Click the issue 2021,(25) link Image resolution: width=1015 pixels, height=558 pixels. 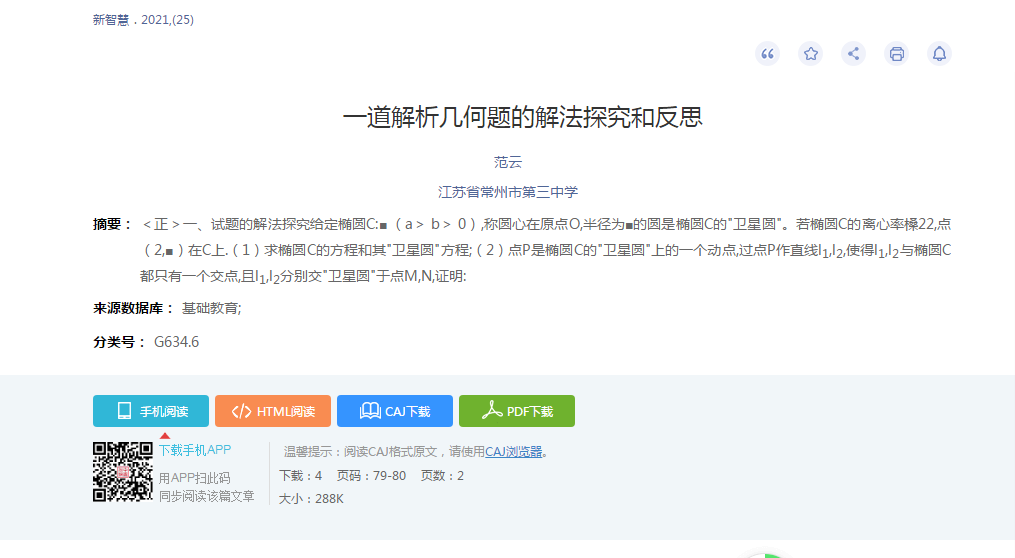coord(168,20)
